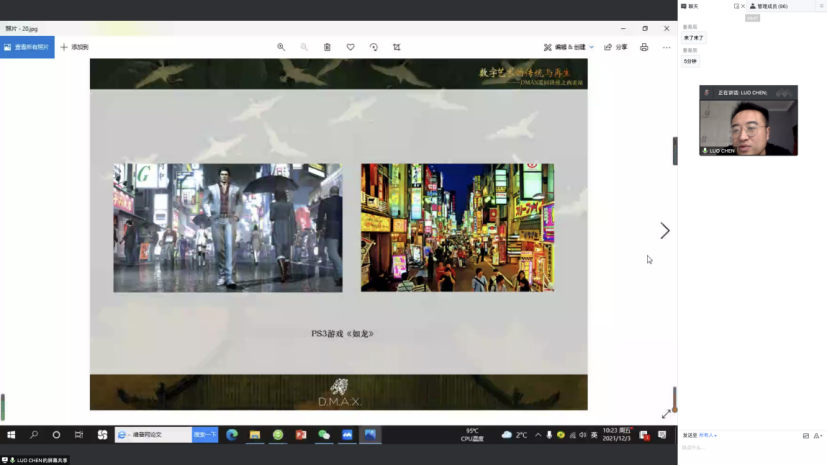Open the three-dot more options menu
Screen dimensions: 828x466
(667, 47)
